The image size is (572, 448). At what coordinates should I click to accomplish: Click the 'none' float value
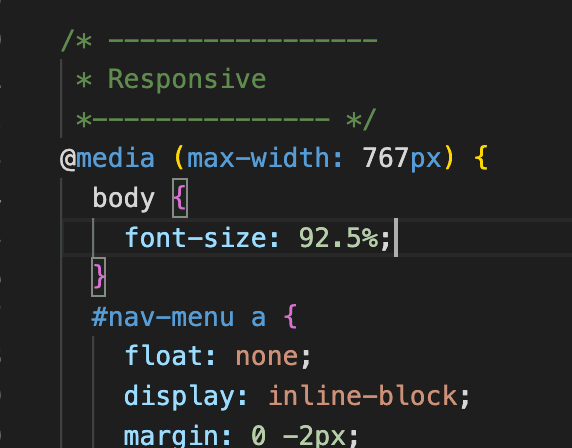pos(267,356)
